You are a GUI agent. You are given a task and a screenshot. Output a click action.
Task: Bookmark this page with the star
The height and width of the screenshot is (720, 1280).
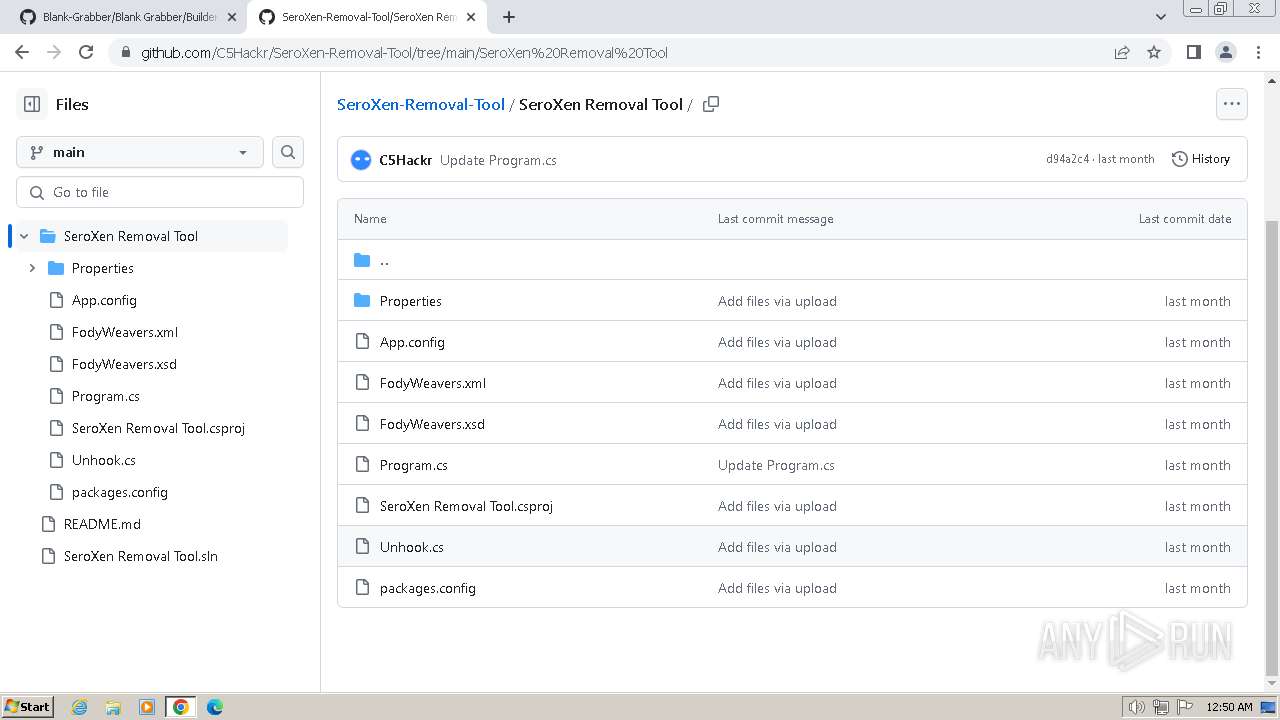click(1154, 52)
